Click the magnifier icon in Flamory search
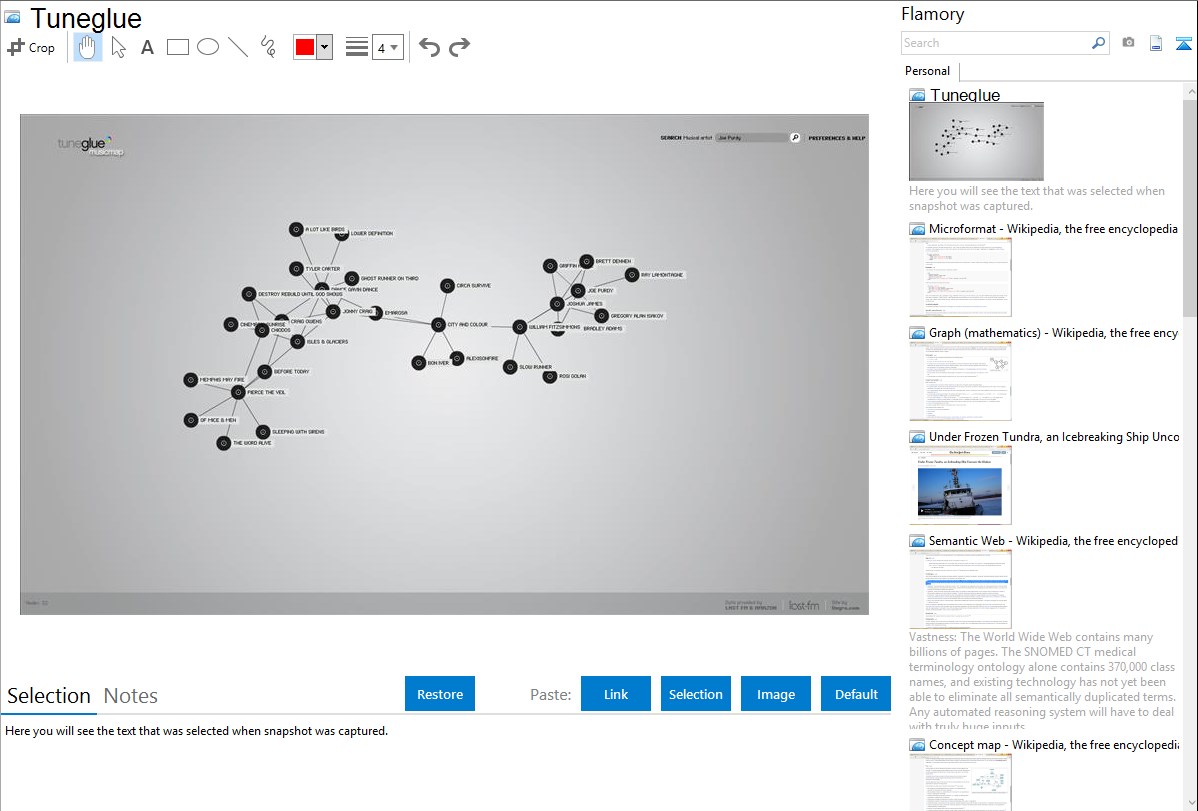The image size is (1198, 811). [x=1098, y=43]
